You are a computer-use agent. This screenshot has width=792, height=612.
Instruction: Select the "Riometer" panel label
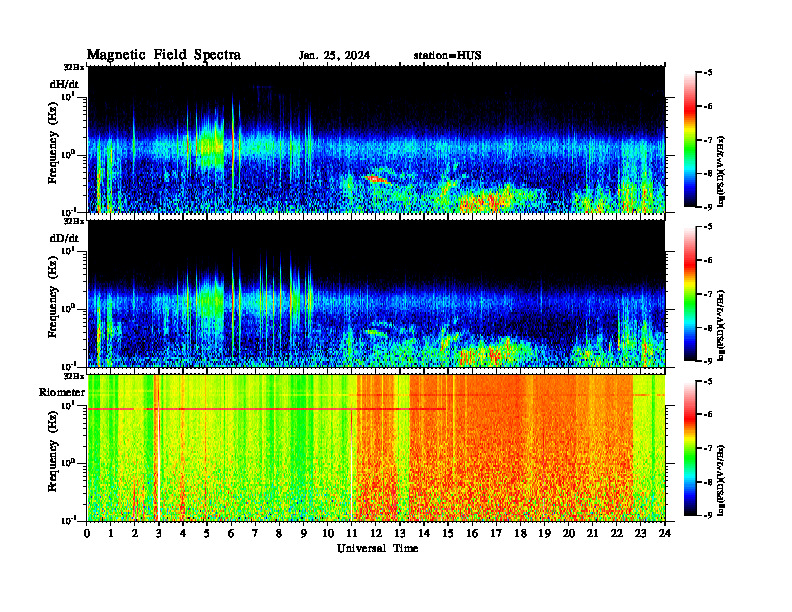pos(62,392)
